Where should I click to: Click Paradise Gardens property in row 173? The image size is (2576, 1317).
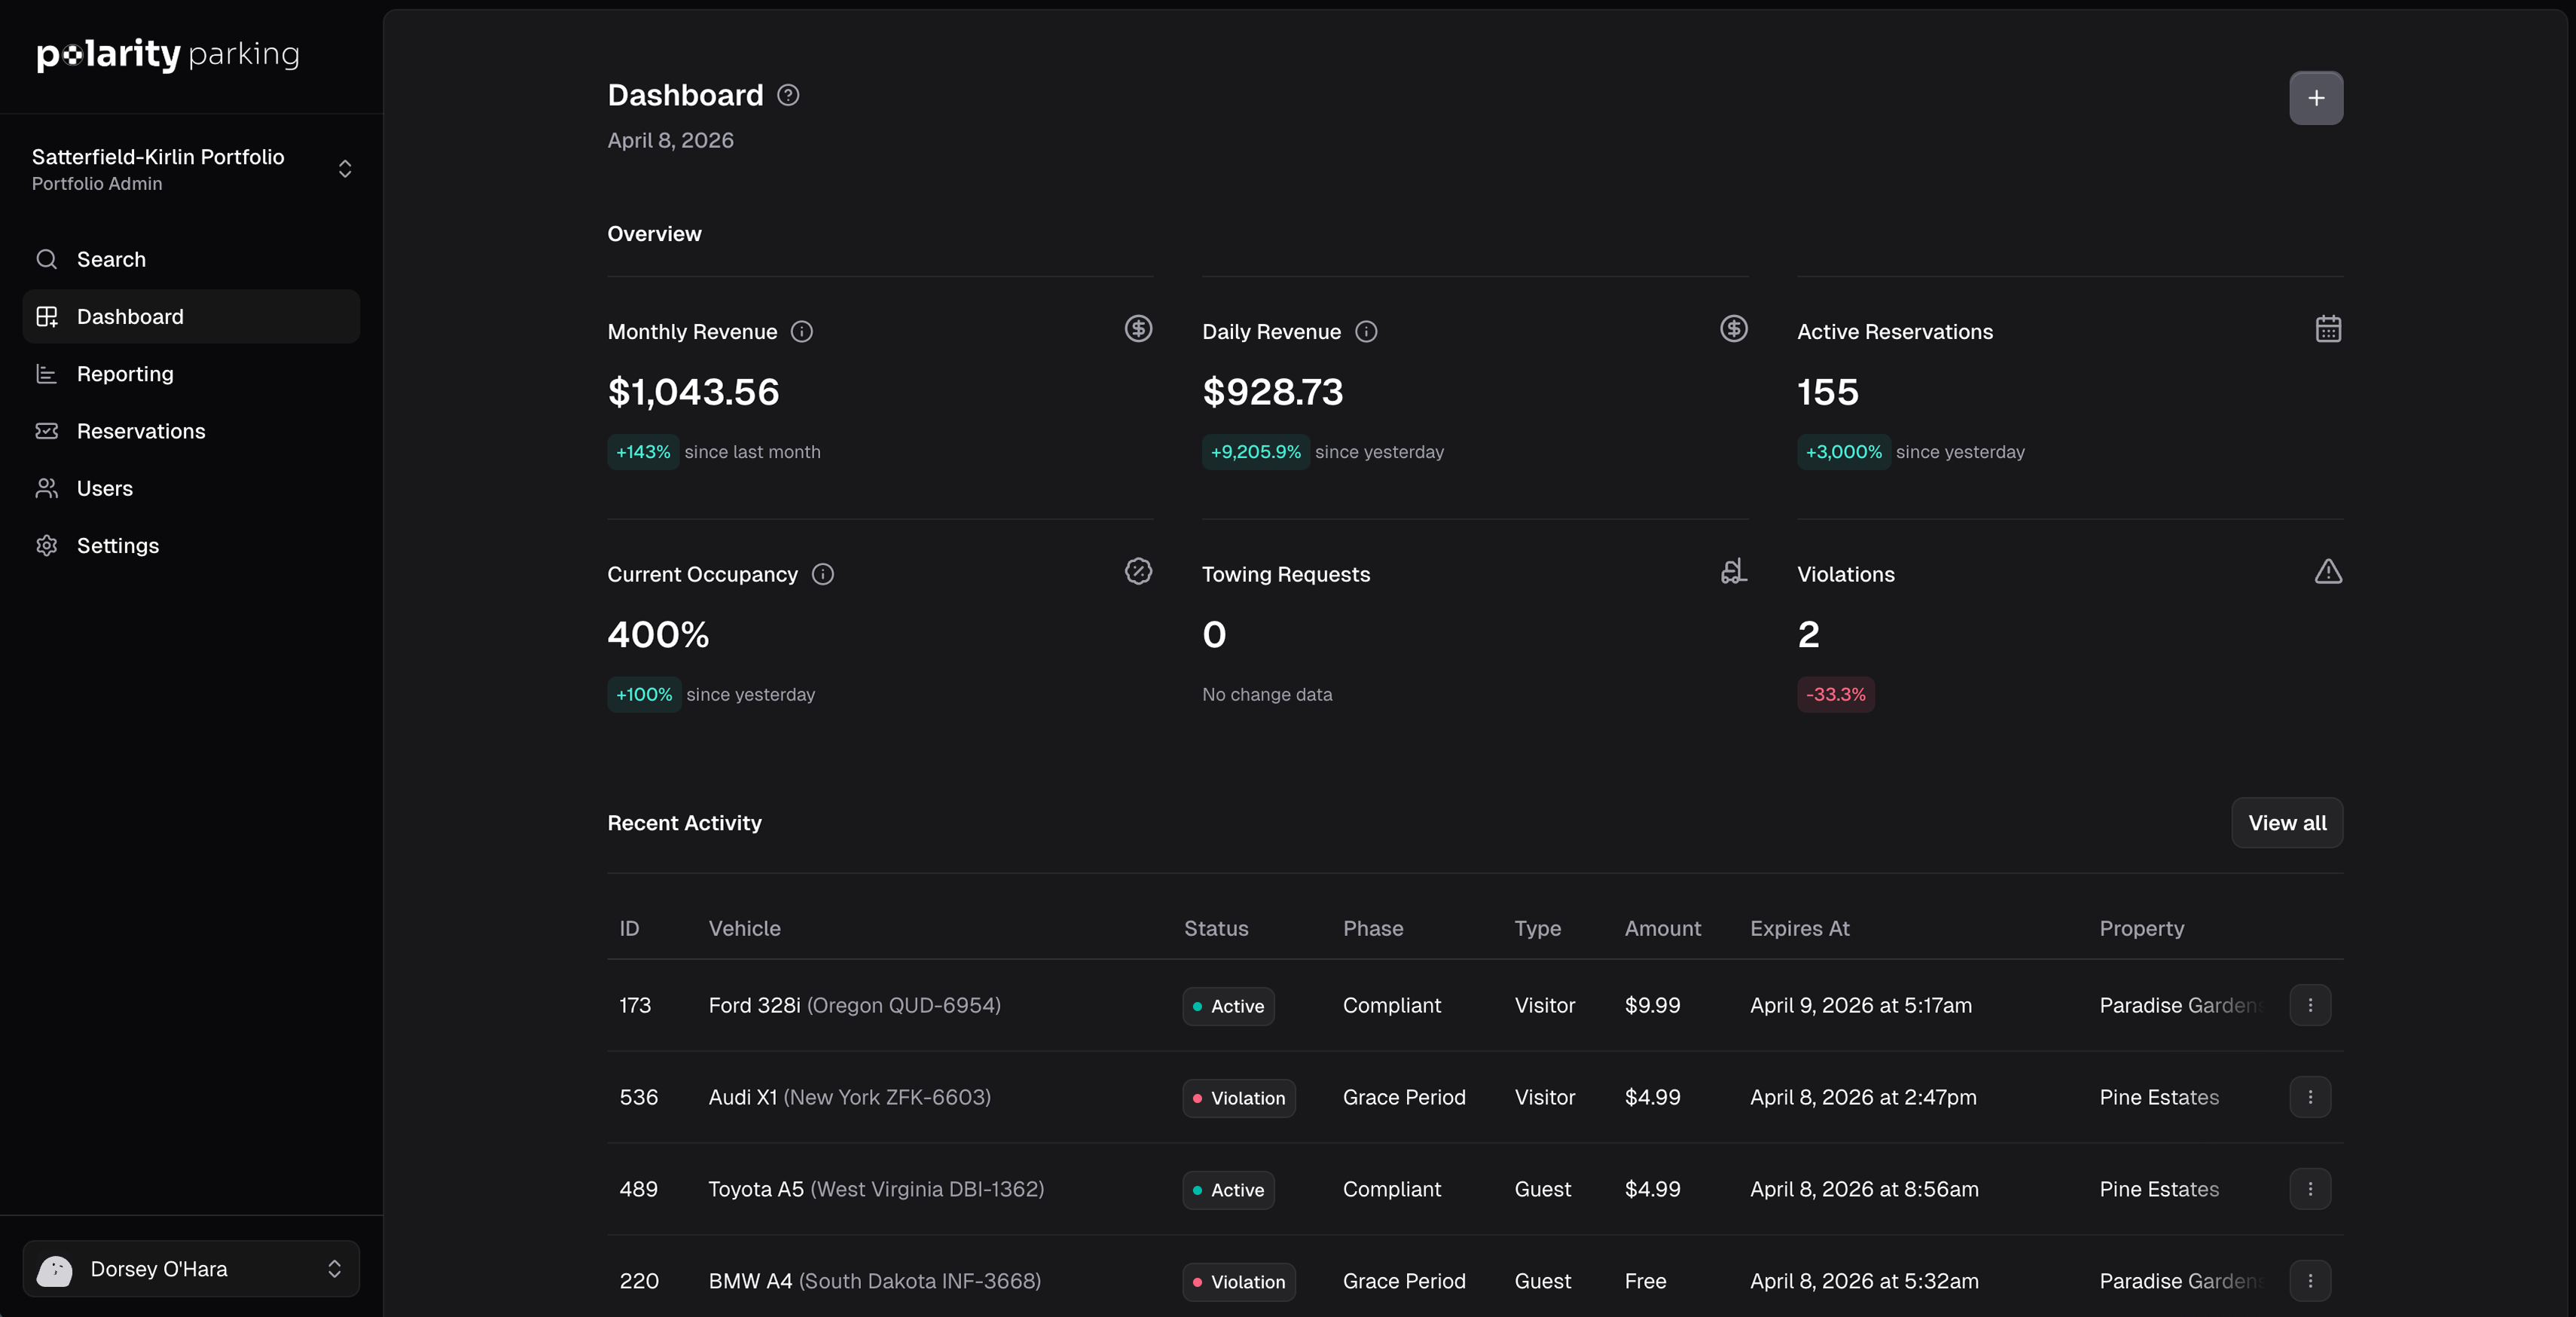tap(2182, 1005)
